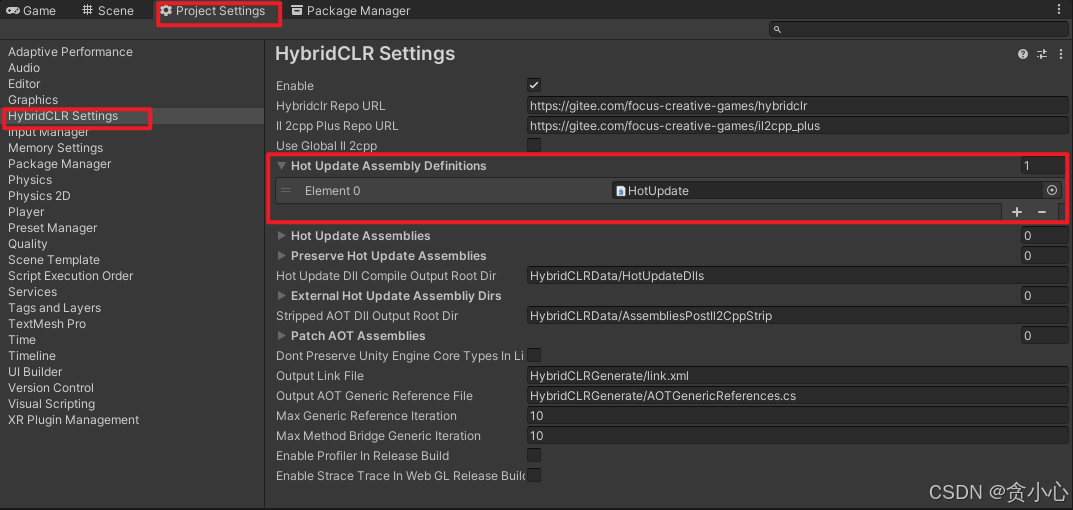Toggle the Enable checkbox
1073x510 pixels.
pyautogui.click(x=534, y=86)
